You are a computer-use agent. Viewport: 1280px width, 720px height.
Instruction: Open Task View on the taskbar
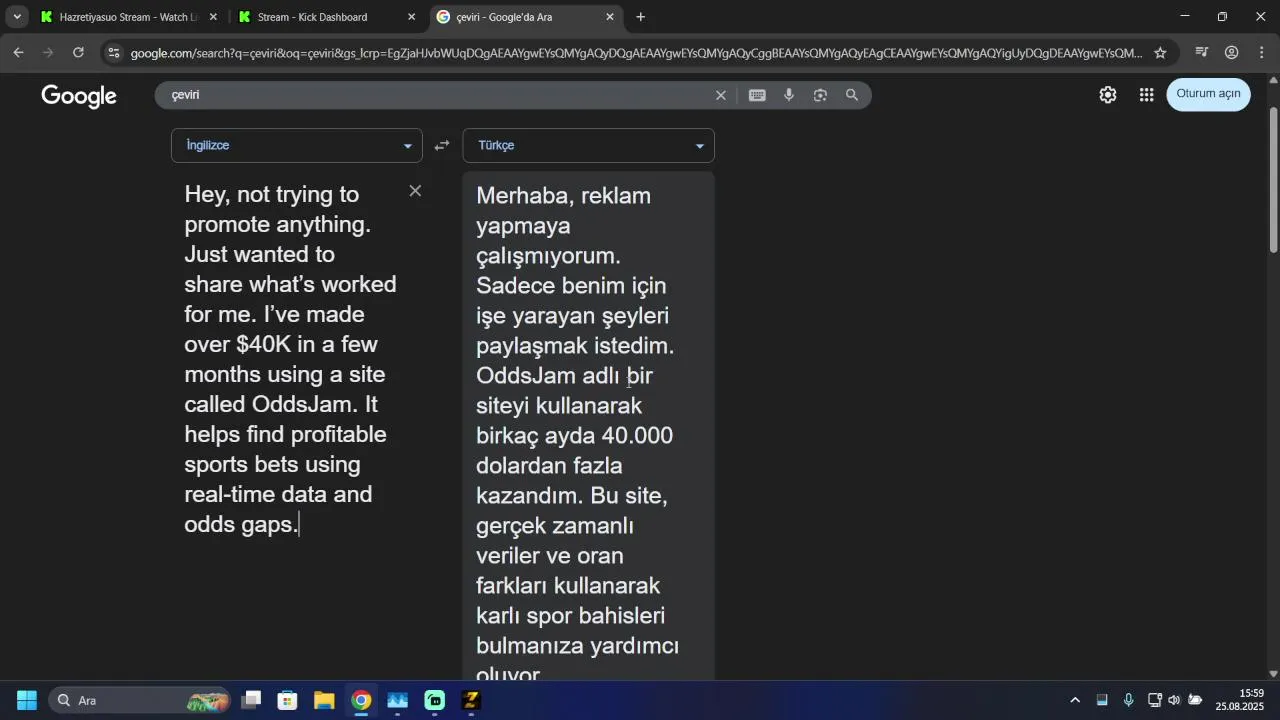[x=252, y=700]
